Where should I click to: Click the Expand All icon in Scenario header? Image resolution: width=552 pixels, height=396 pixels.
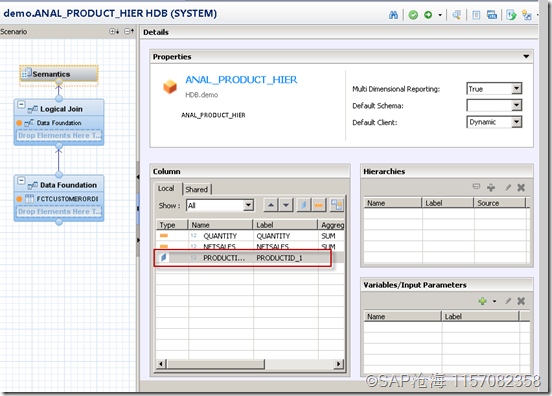coord(114,32)
